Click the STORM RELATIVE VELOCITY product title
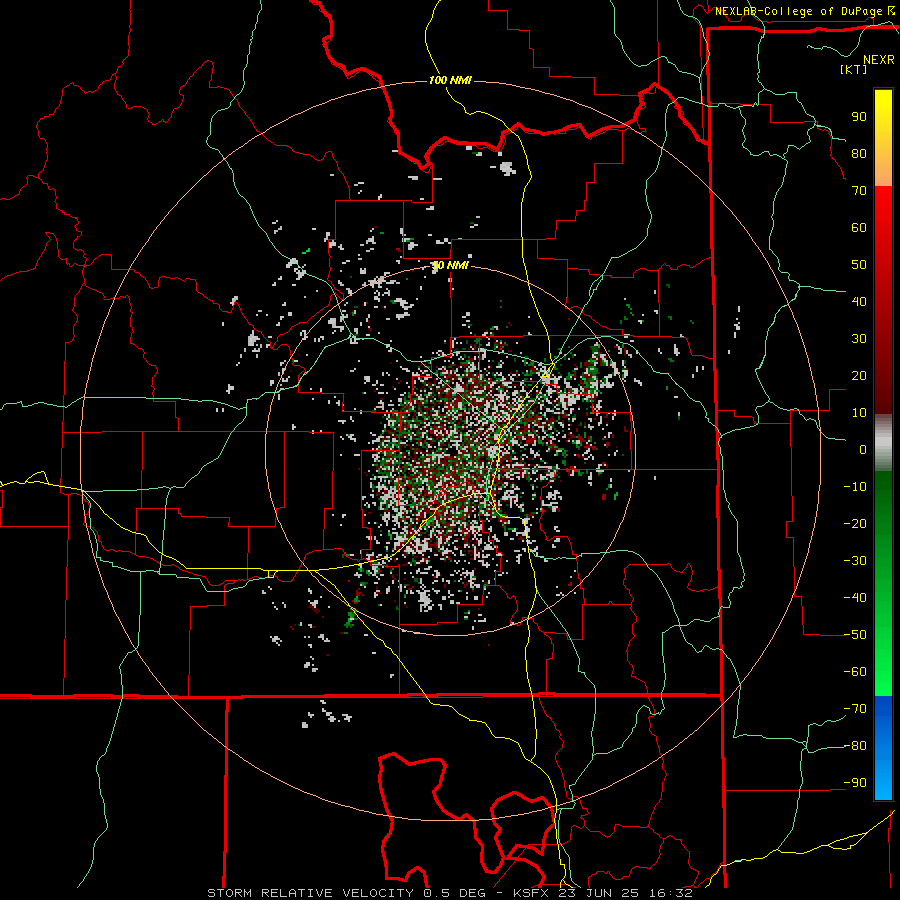900x900 pixels. click(310, 893)
